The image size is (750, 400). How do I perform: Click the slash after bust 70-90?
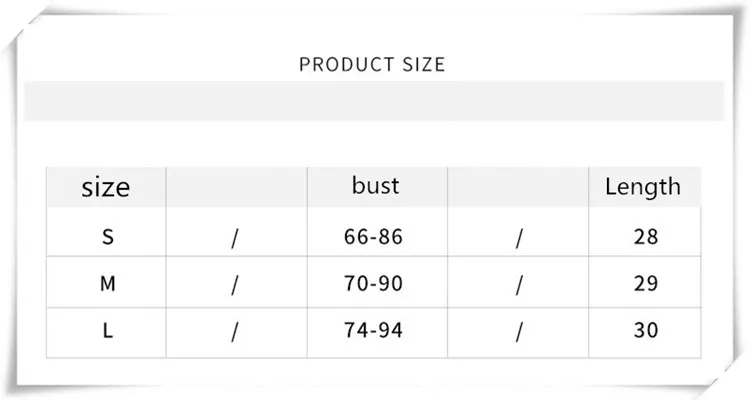(x=519, y=285)
